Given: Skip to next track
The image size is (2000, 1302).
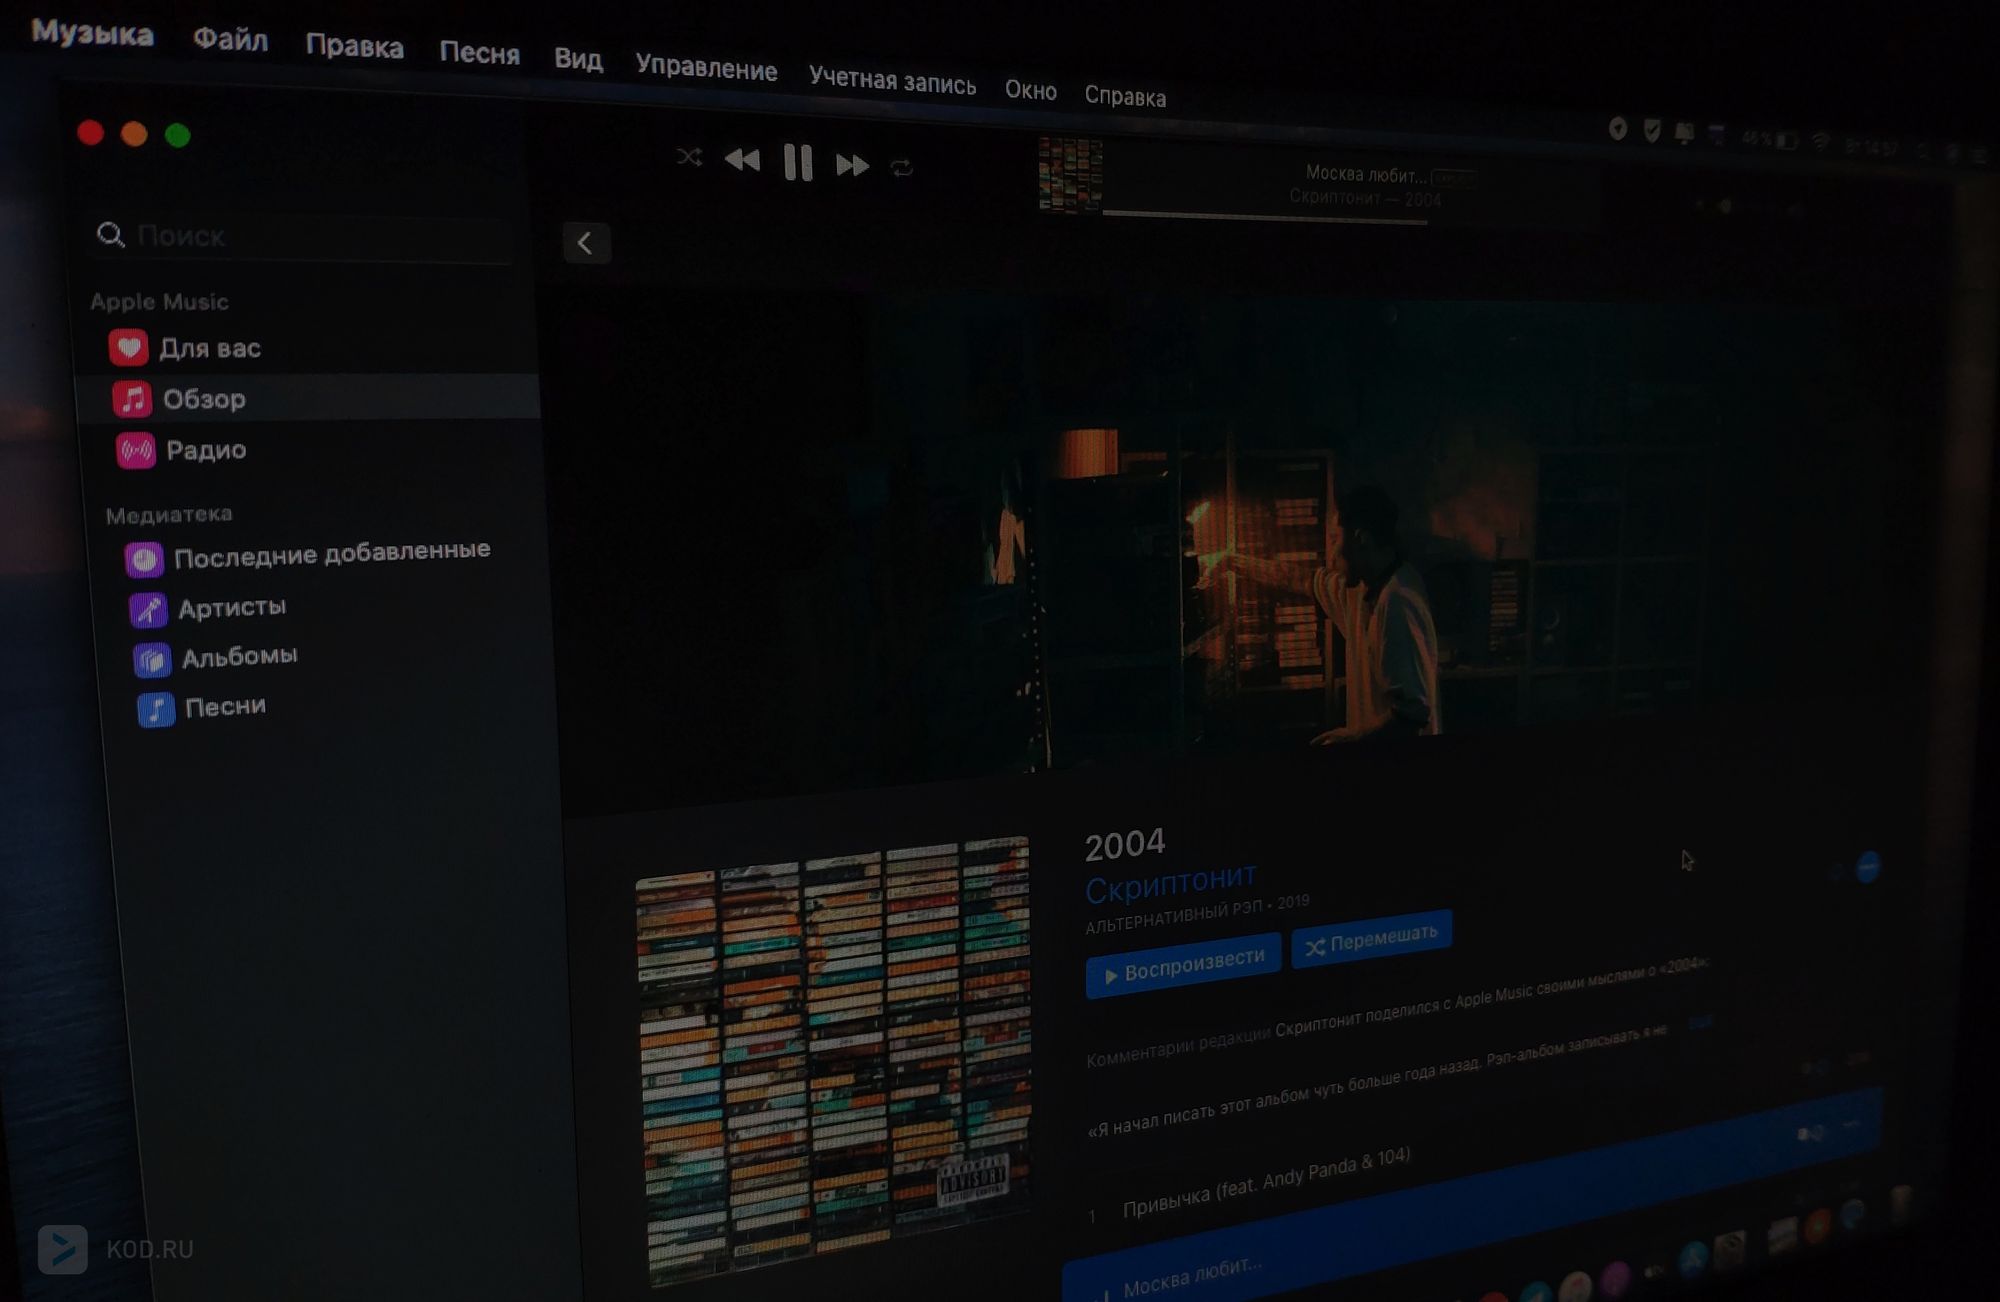Looking at the screenshot, I should coord(852,165).
